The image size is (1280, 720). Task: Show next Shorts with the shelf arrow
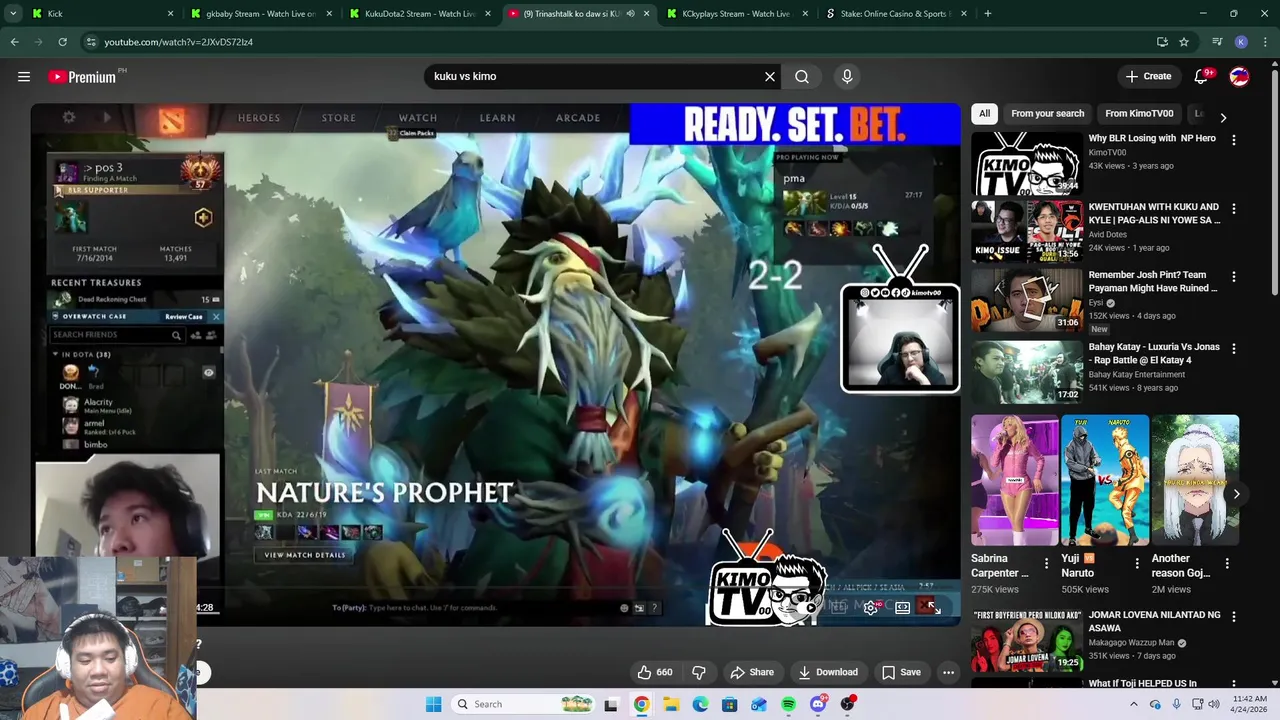click(1236, 494)
